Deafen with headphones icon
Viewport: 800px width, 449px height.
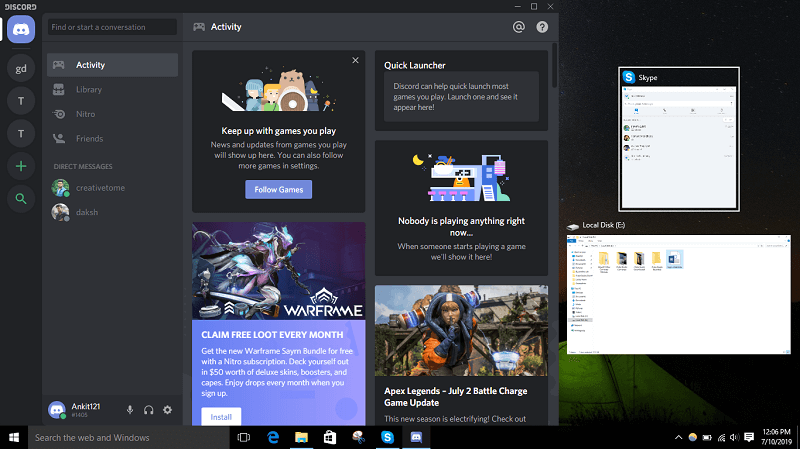point(148,410)
